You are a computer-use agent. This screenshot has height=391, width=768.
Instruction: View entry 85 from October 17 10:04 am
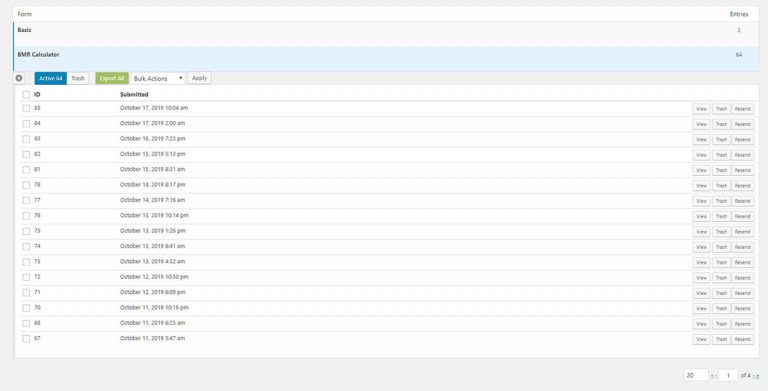coord(701,109)
